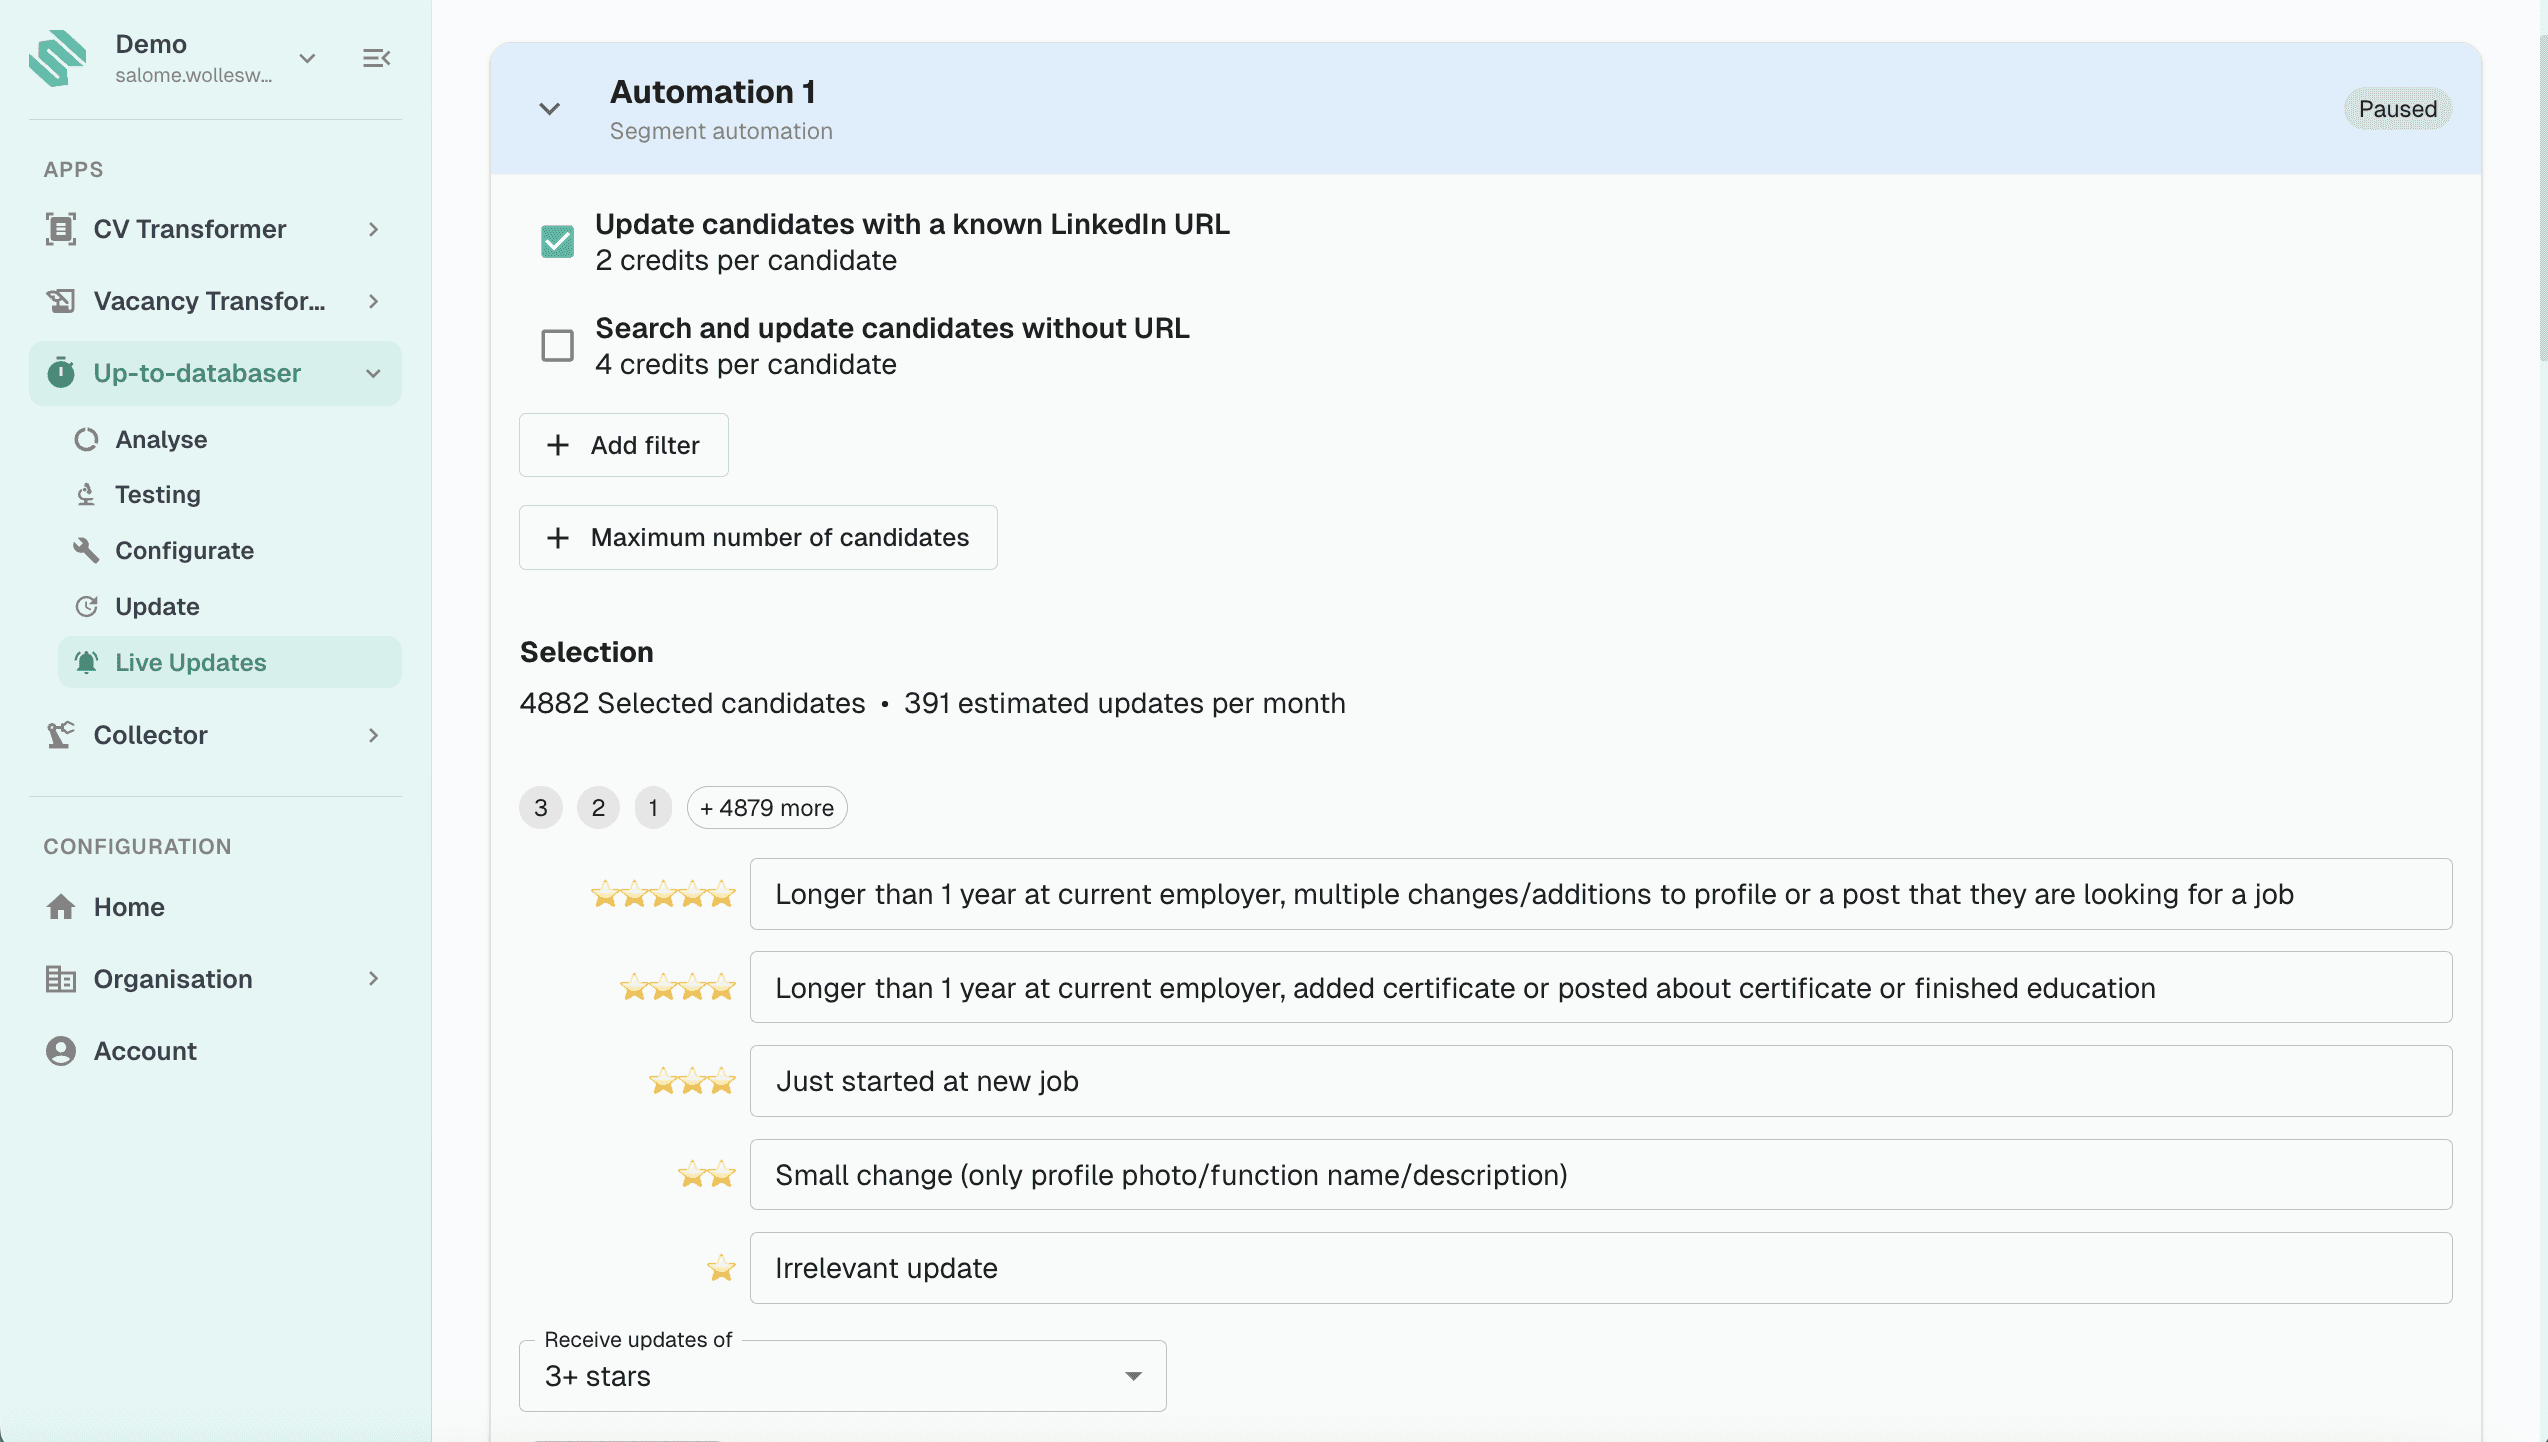Click the +4879 more candidates chip

pyautogui.click(x=766, y=808)
